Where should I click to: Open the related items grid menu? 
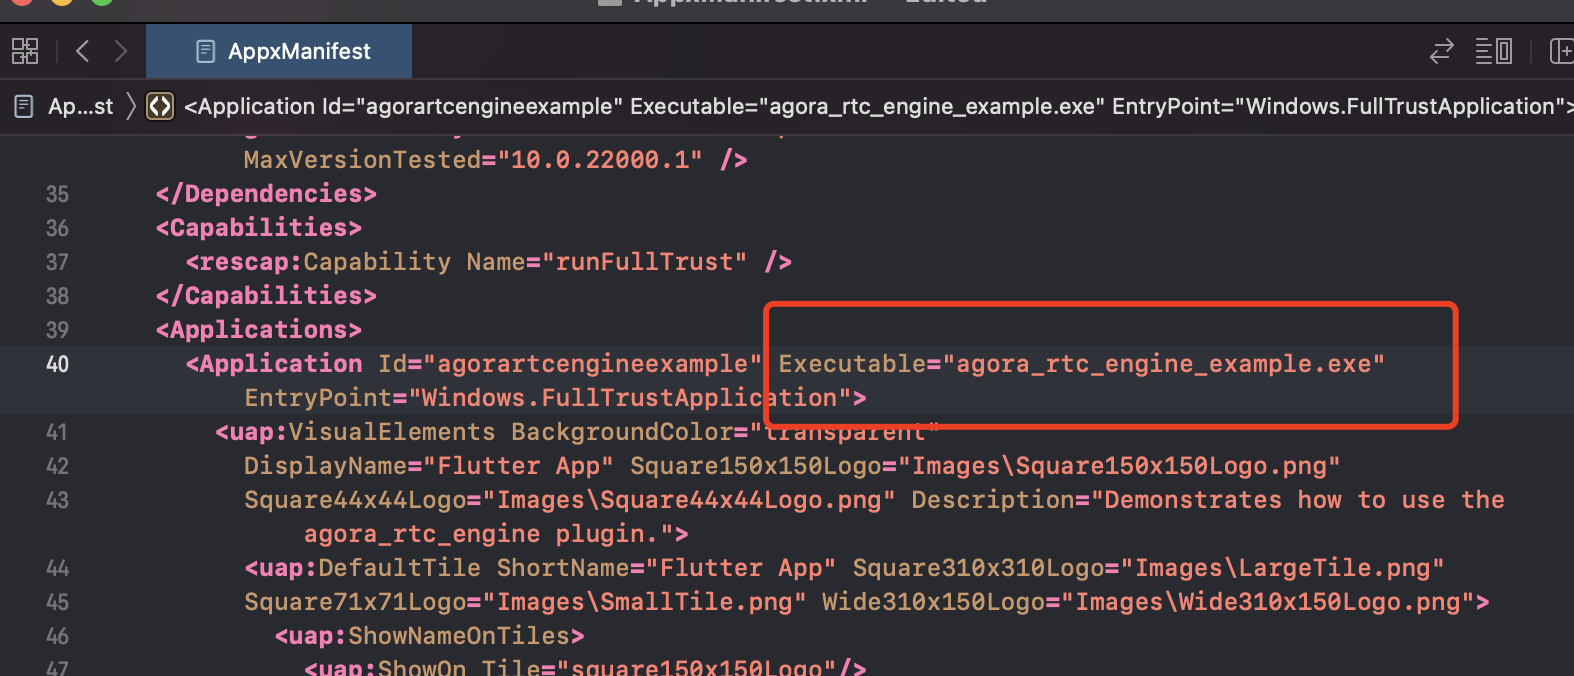point(25,51)
